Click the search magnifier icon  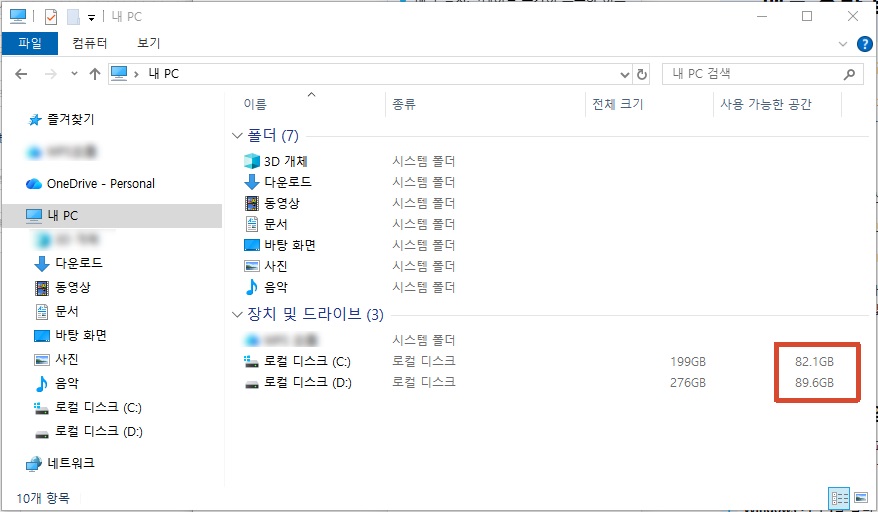click(x=849, y=74)
